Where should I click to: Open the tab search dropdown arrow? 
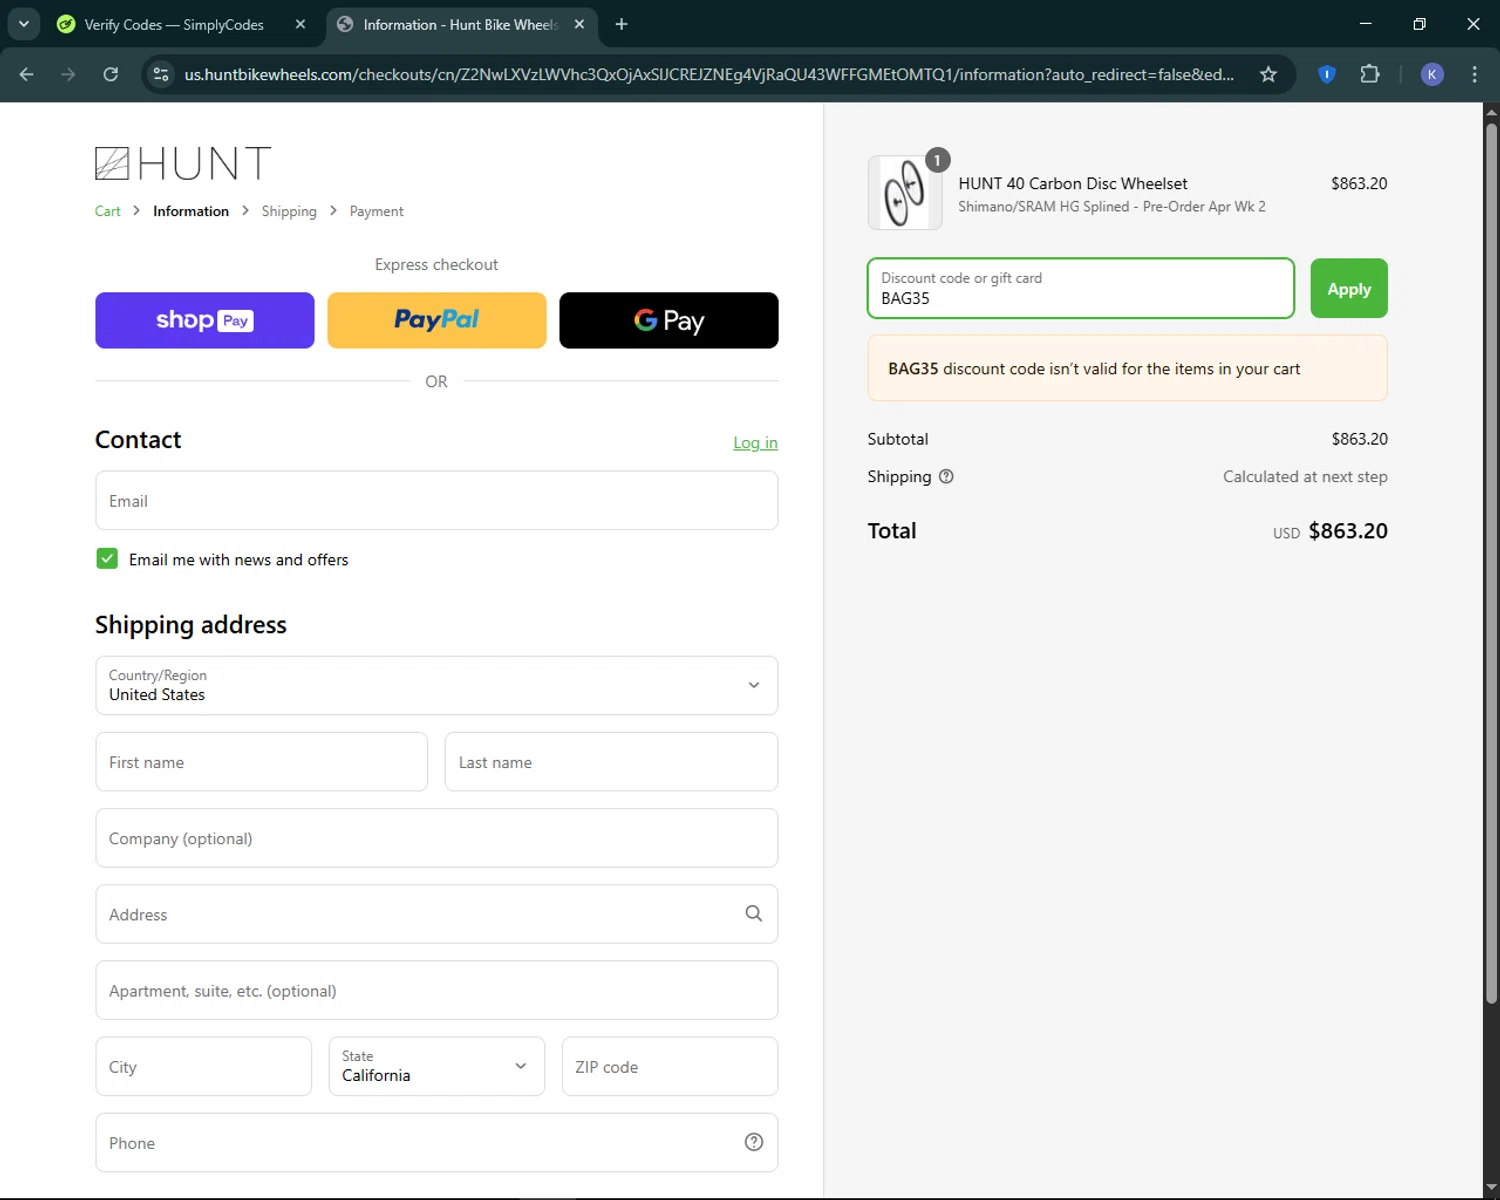(24, 24)
